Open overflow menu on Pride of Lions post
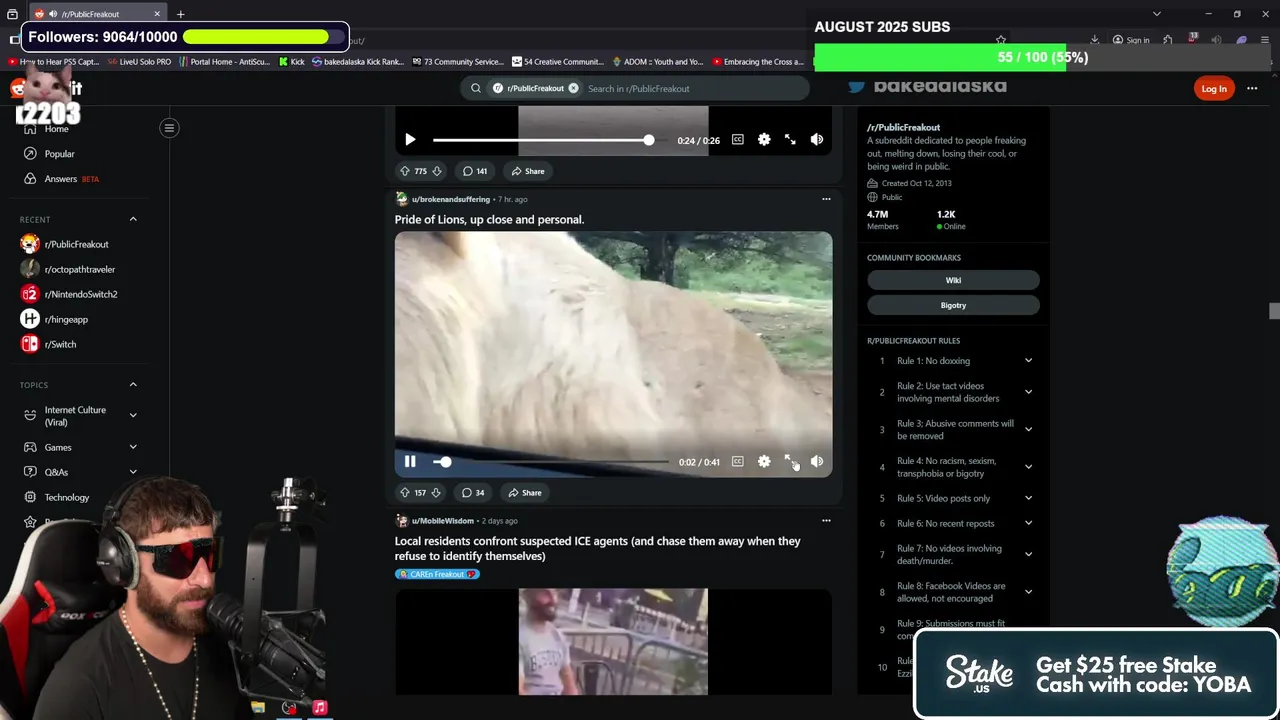1280x720 pixels. point(826,199)
